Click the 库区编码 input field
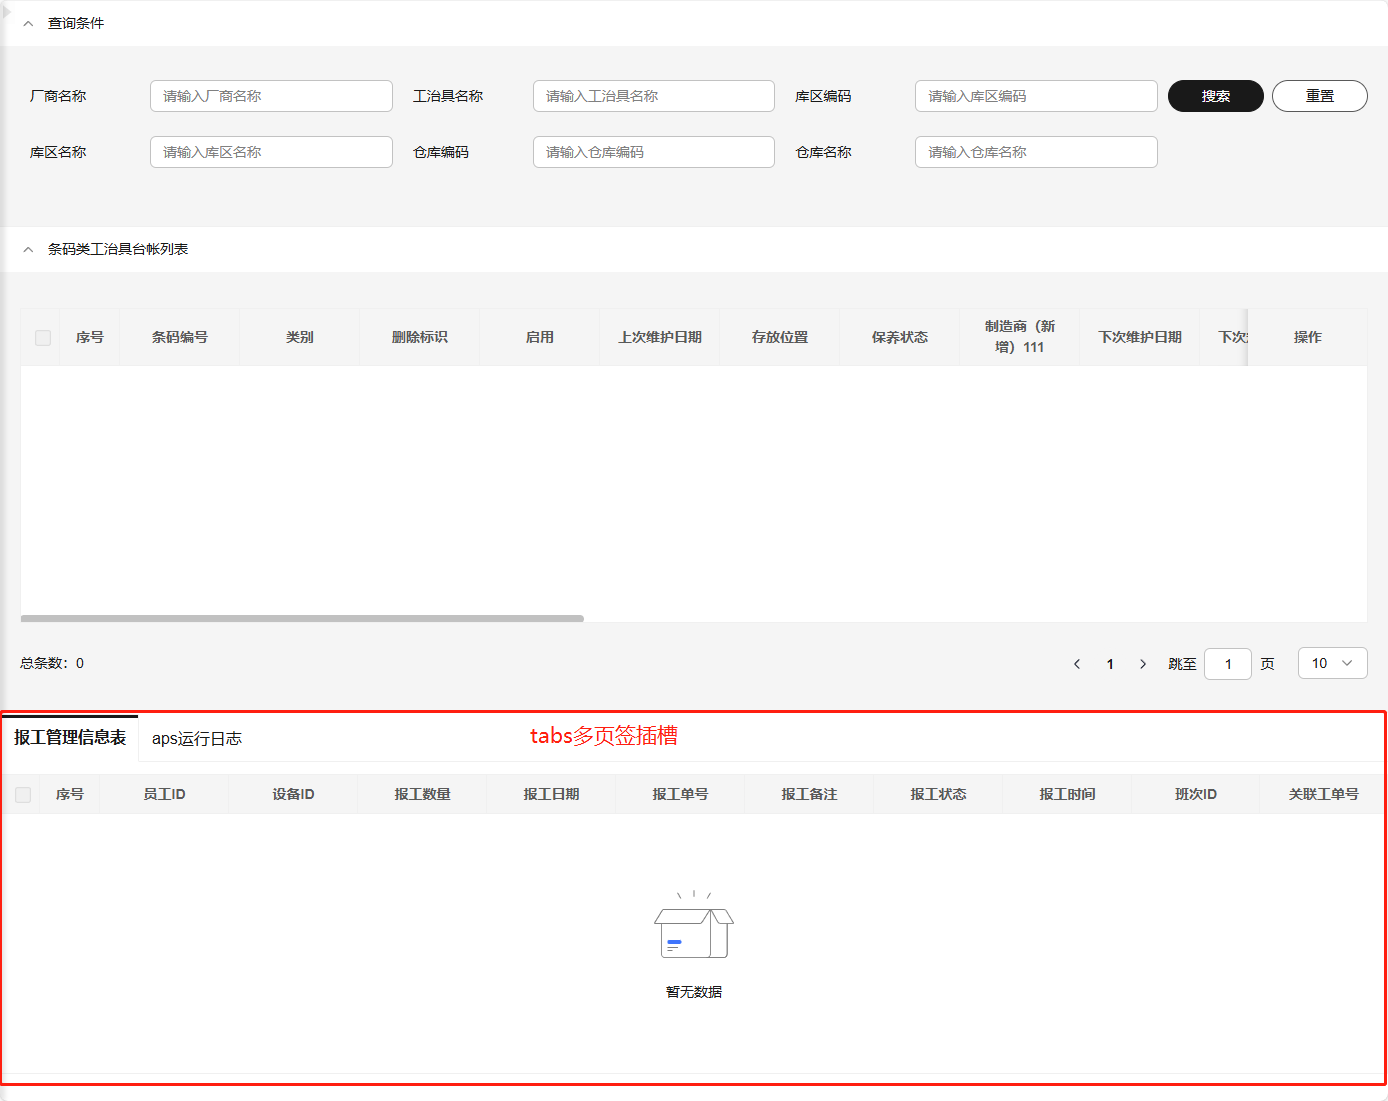Image resolution: width=1388 pixels, height=1101 pixels. pos(1035,96)
